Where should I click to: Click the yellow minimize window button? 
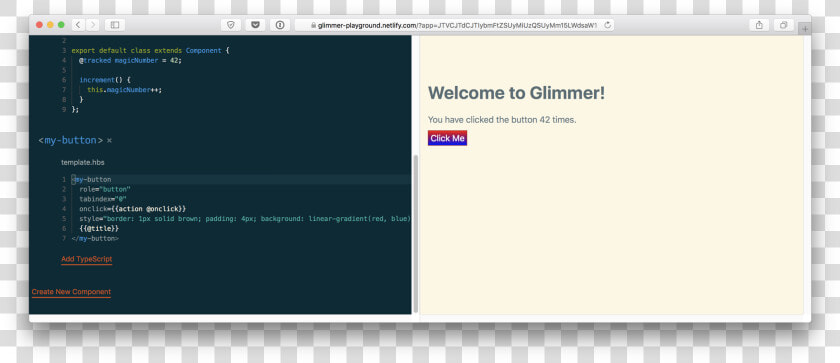[50, 25]
